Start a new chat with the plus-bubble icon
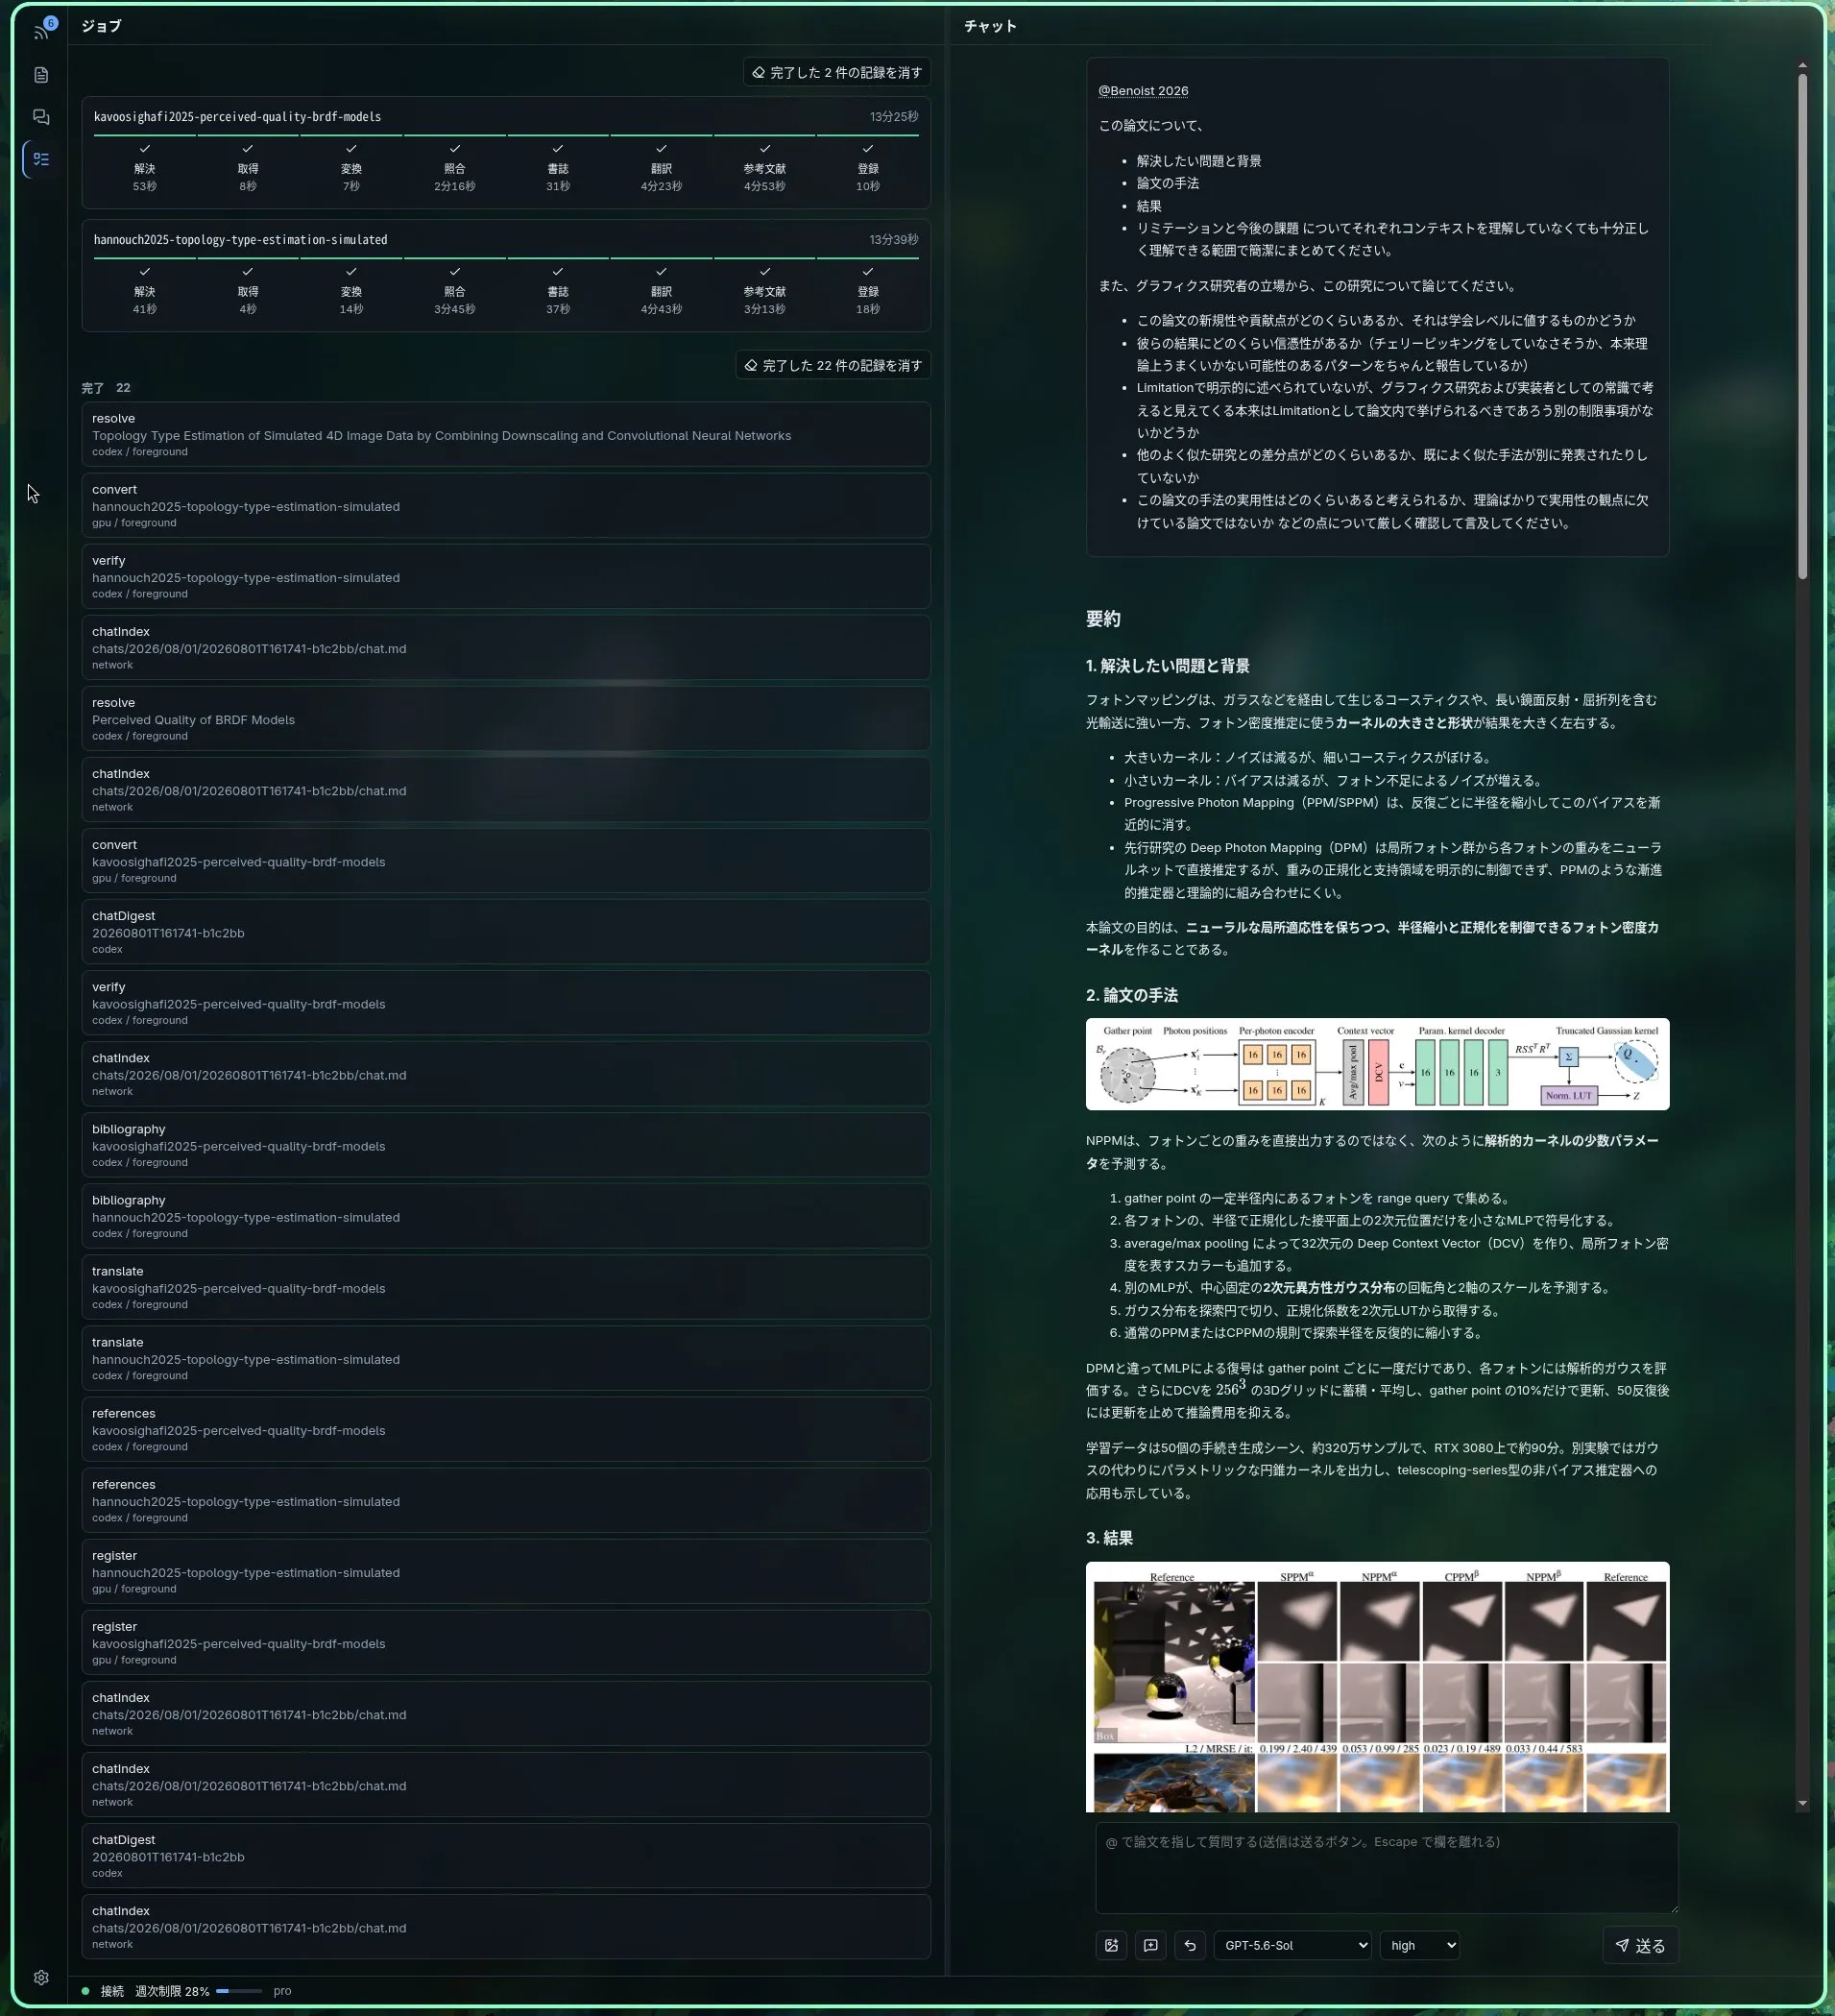 tap(1150, 1945)
